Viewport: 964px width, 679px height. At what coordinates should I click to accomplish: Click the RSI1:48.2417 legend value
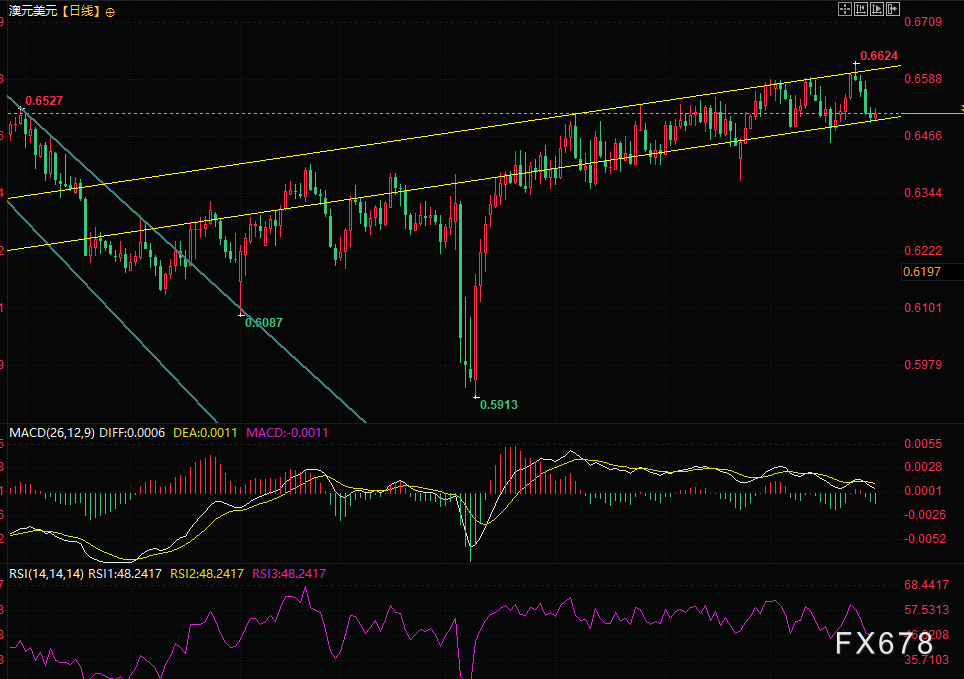coord(125,574)
